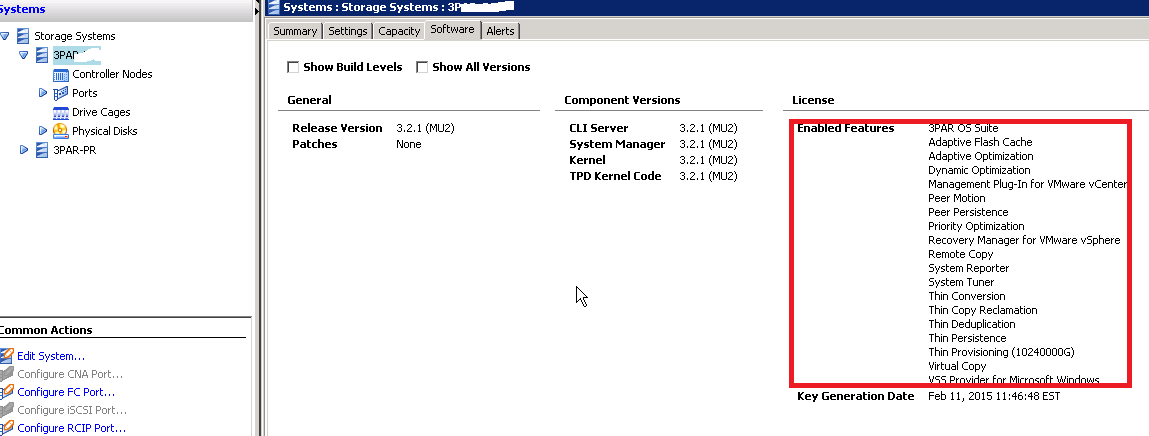Click the Patches value None
The image size is (1149, 436).
click(x=409, y=144)
